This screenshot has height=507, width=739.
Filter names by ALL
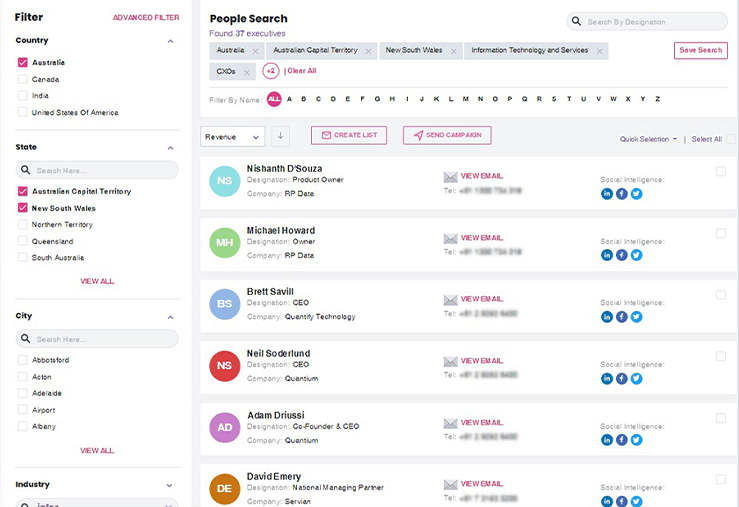coord(274,99)
